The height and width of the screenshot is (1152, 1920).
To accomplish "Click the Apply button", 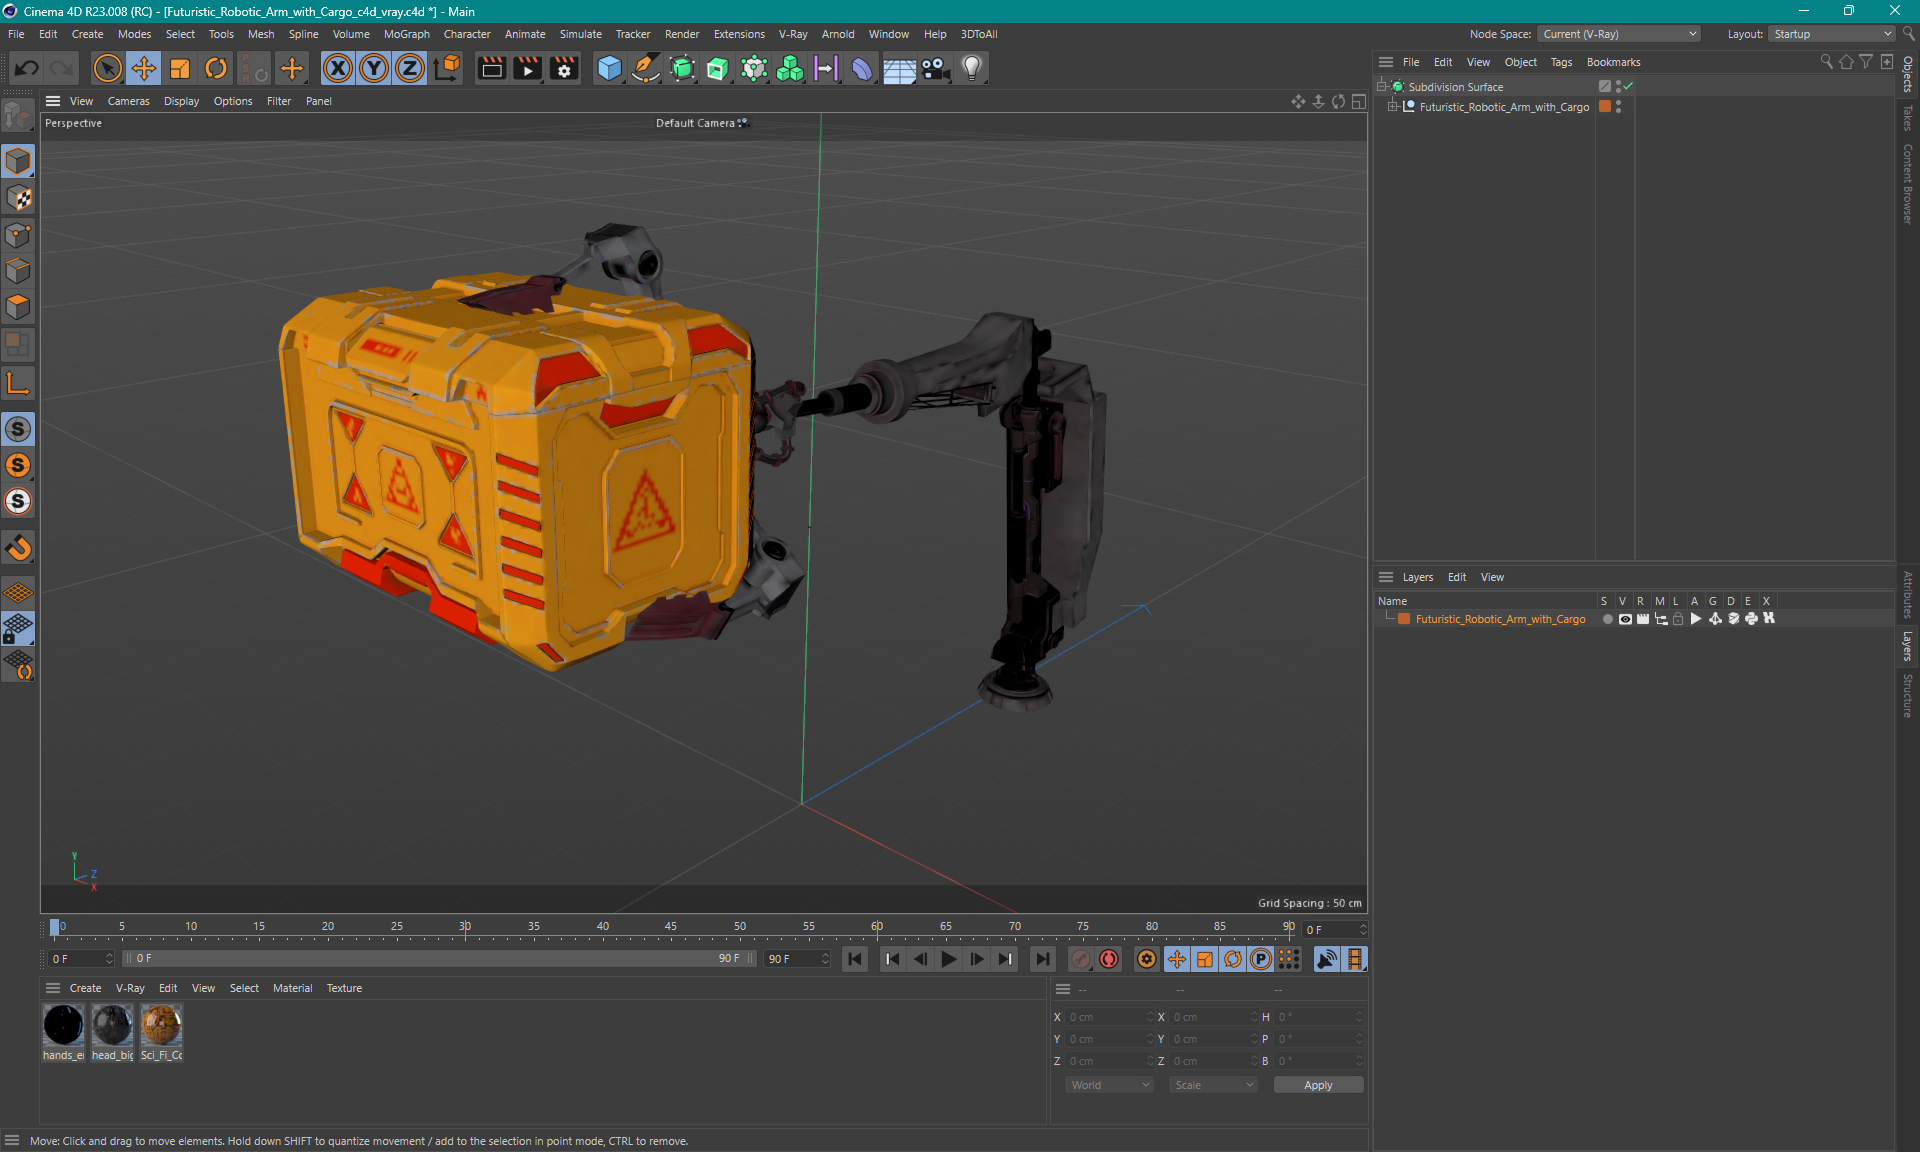I will 1318,1085.
